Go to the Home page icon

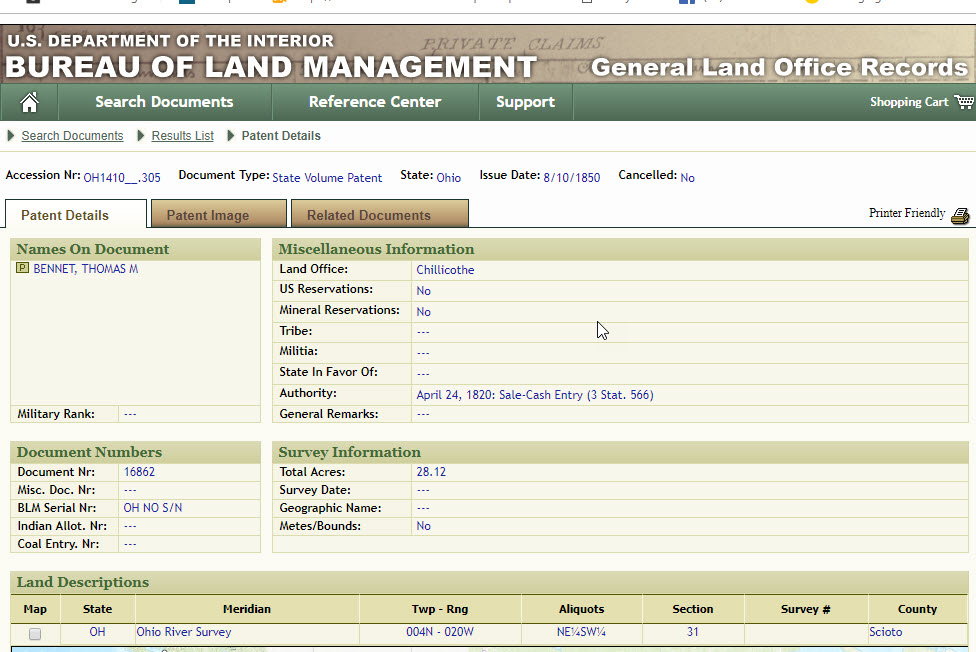(29, 102)
